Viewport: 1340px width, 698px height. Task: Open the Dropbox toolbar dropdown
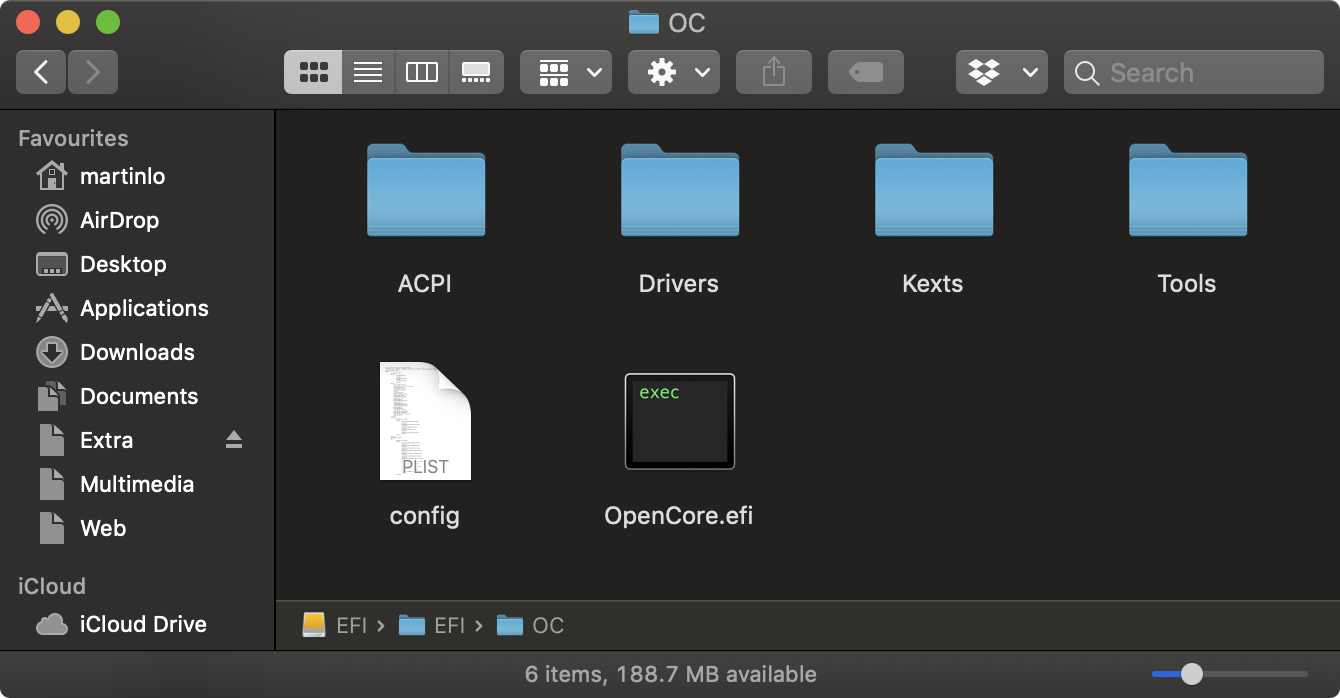(1002, 72)
